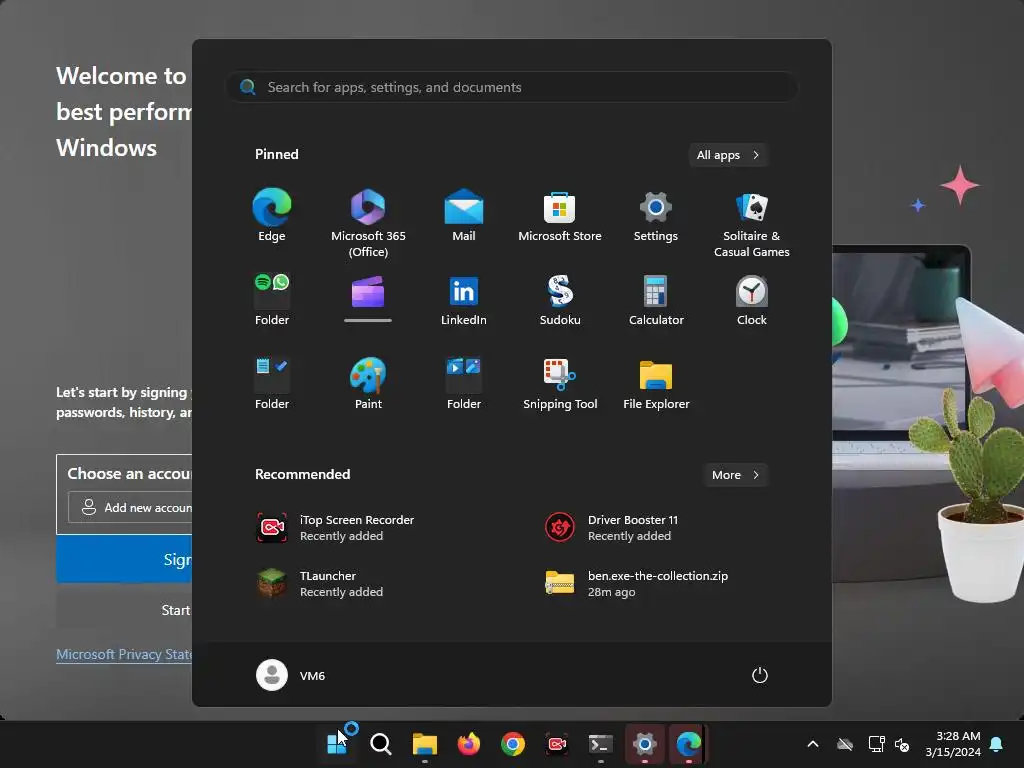This screenshot has width=1024, height=768.
Task: Show hidden system tray icons
Action: coord(812,744)
